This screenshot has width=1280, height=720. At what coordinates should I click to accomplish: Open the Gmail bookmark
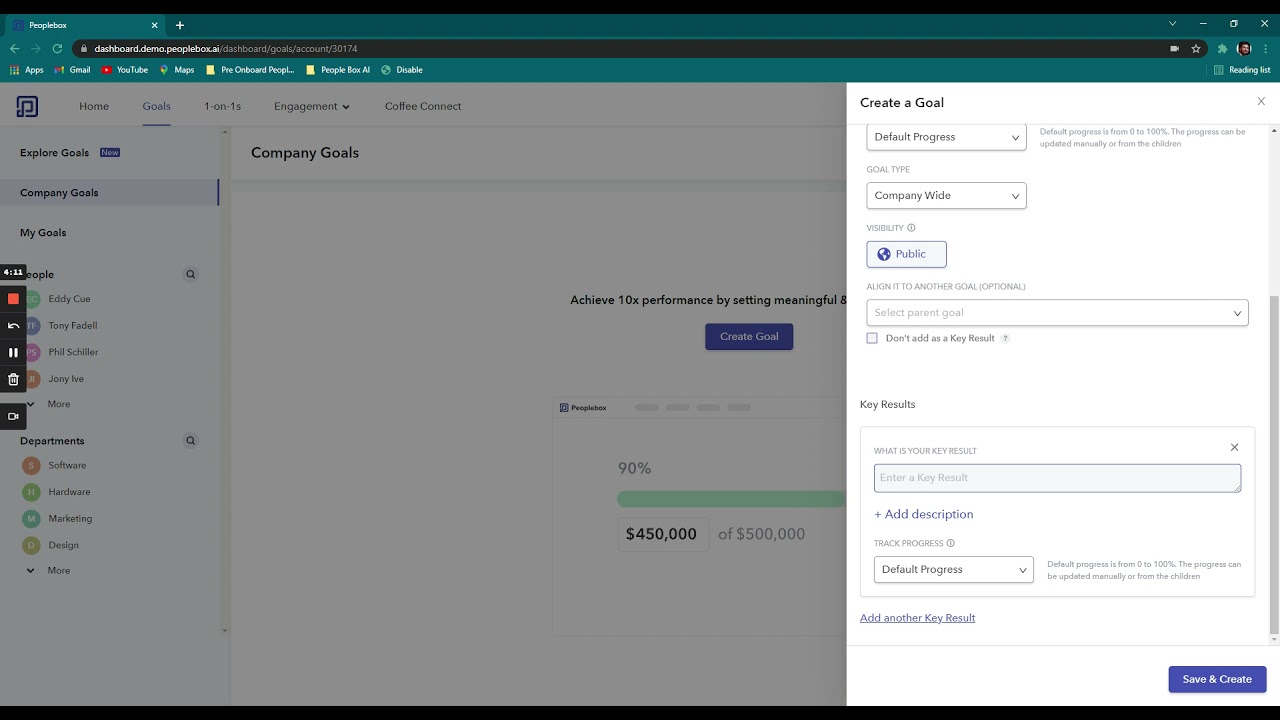coord(72,70)
